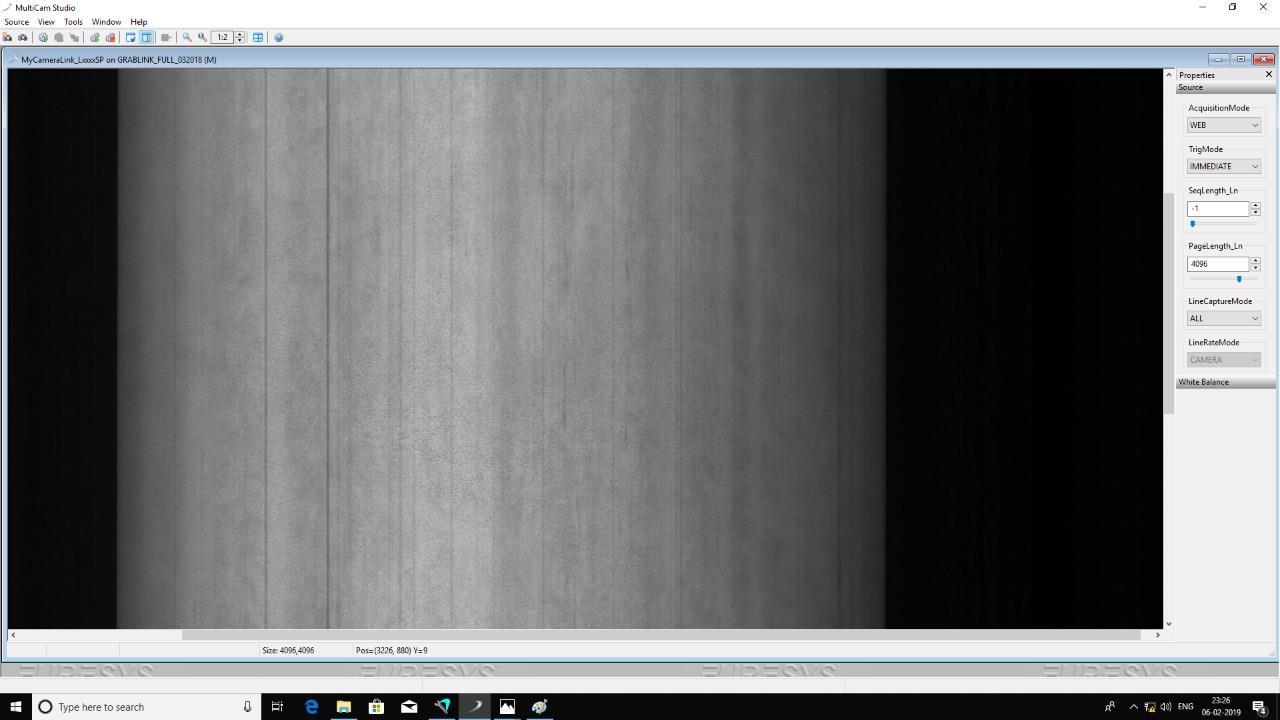
Task: Click the zoom in magnifier icon
Action: click(x=187, y=37)
